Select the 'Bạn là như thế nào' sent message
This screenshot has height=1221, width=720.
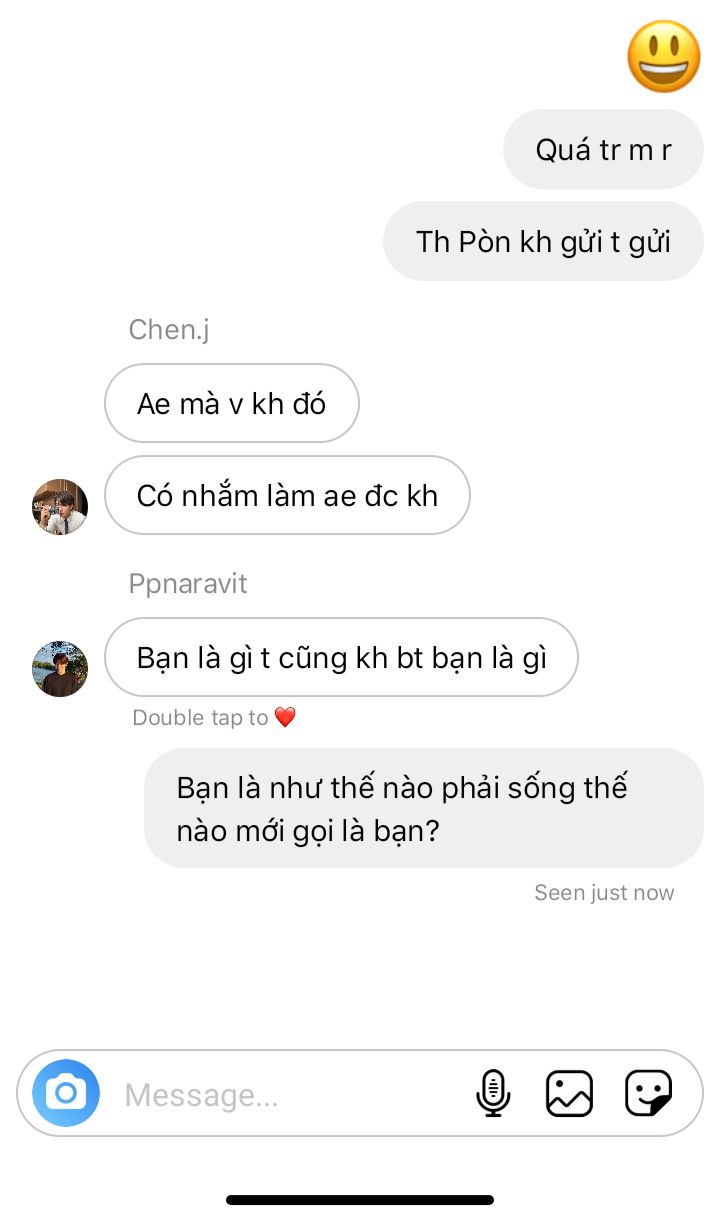tap(424, 808)
